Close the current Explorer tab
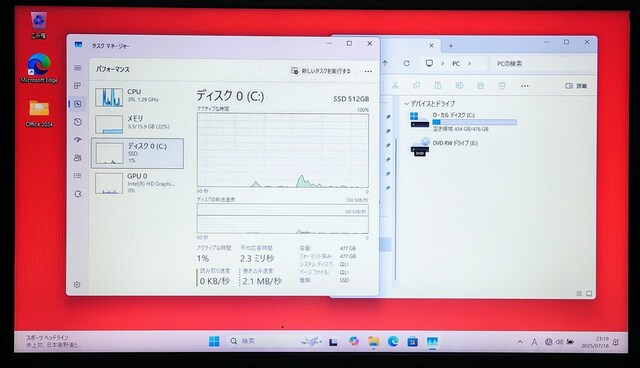This screenshot has height=368, width=640. 431,45
